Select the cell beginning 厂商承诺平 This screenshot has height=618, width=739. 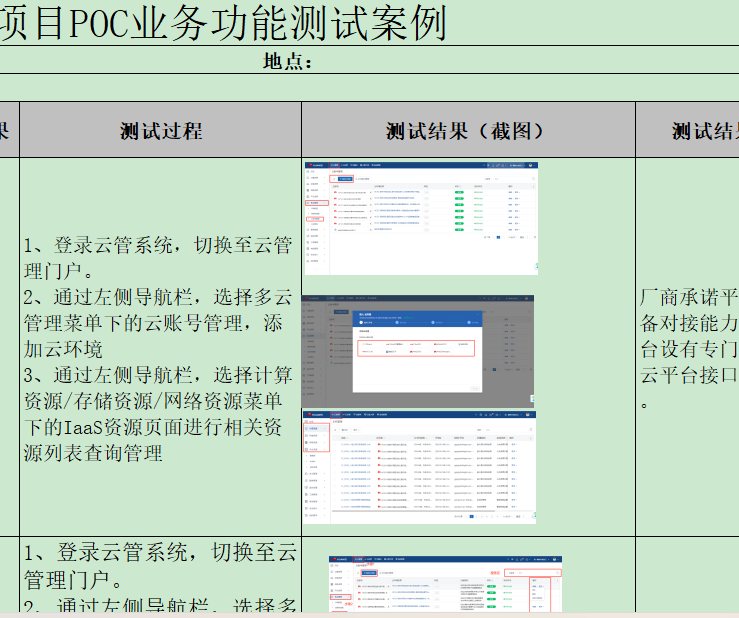[687, 347]
